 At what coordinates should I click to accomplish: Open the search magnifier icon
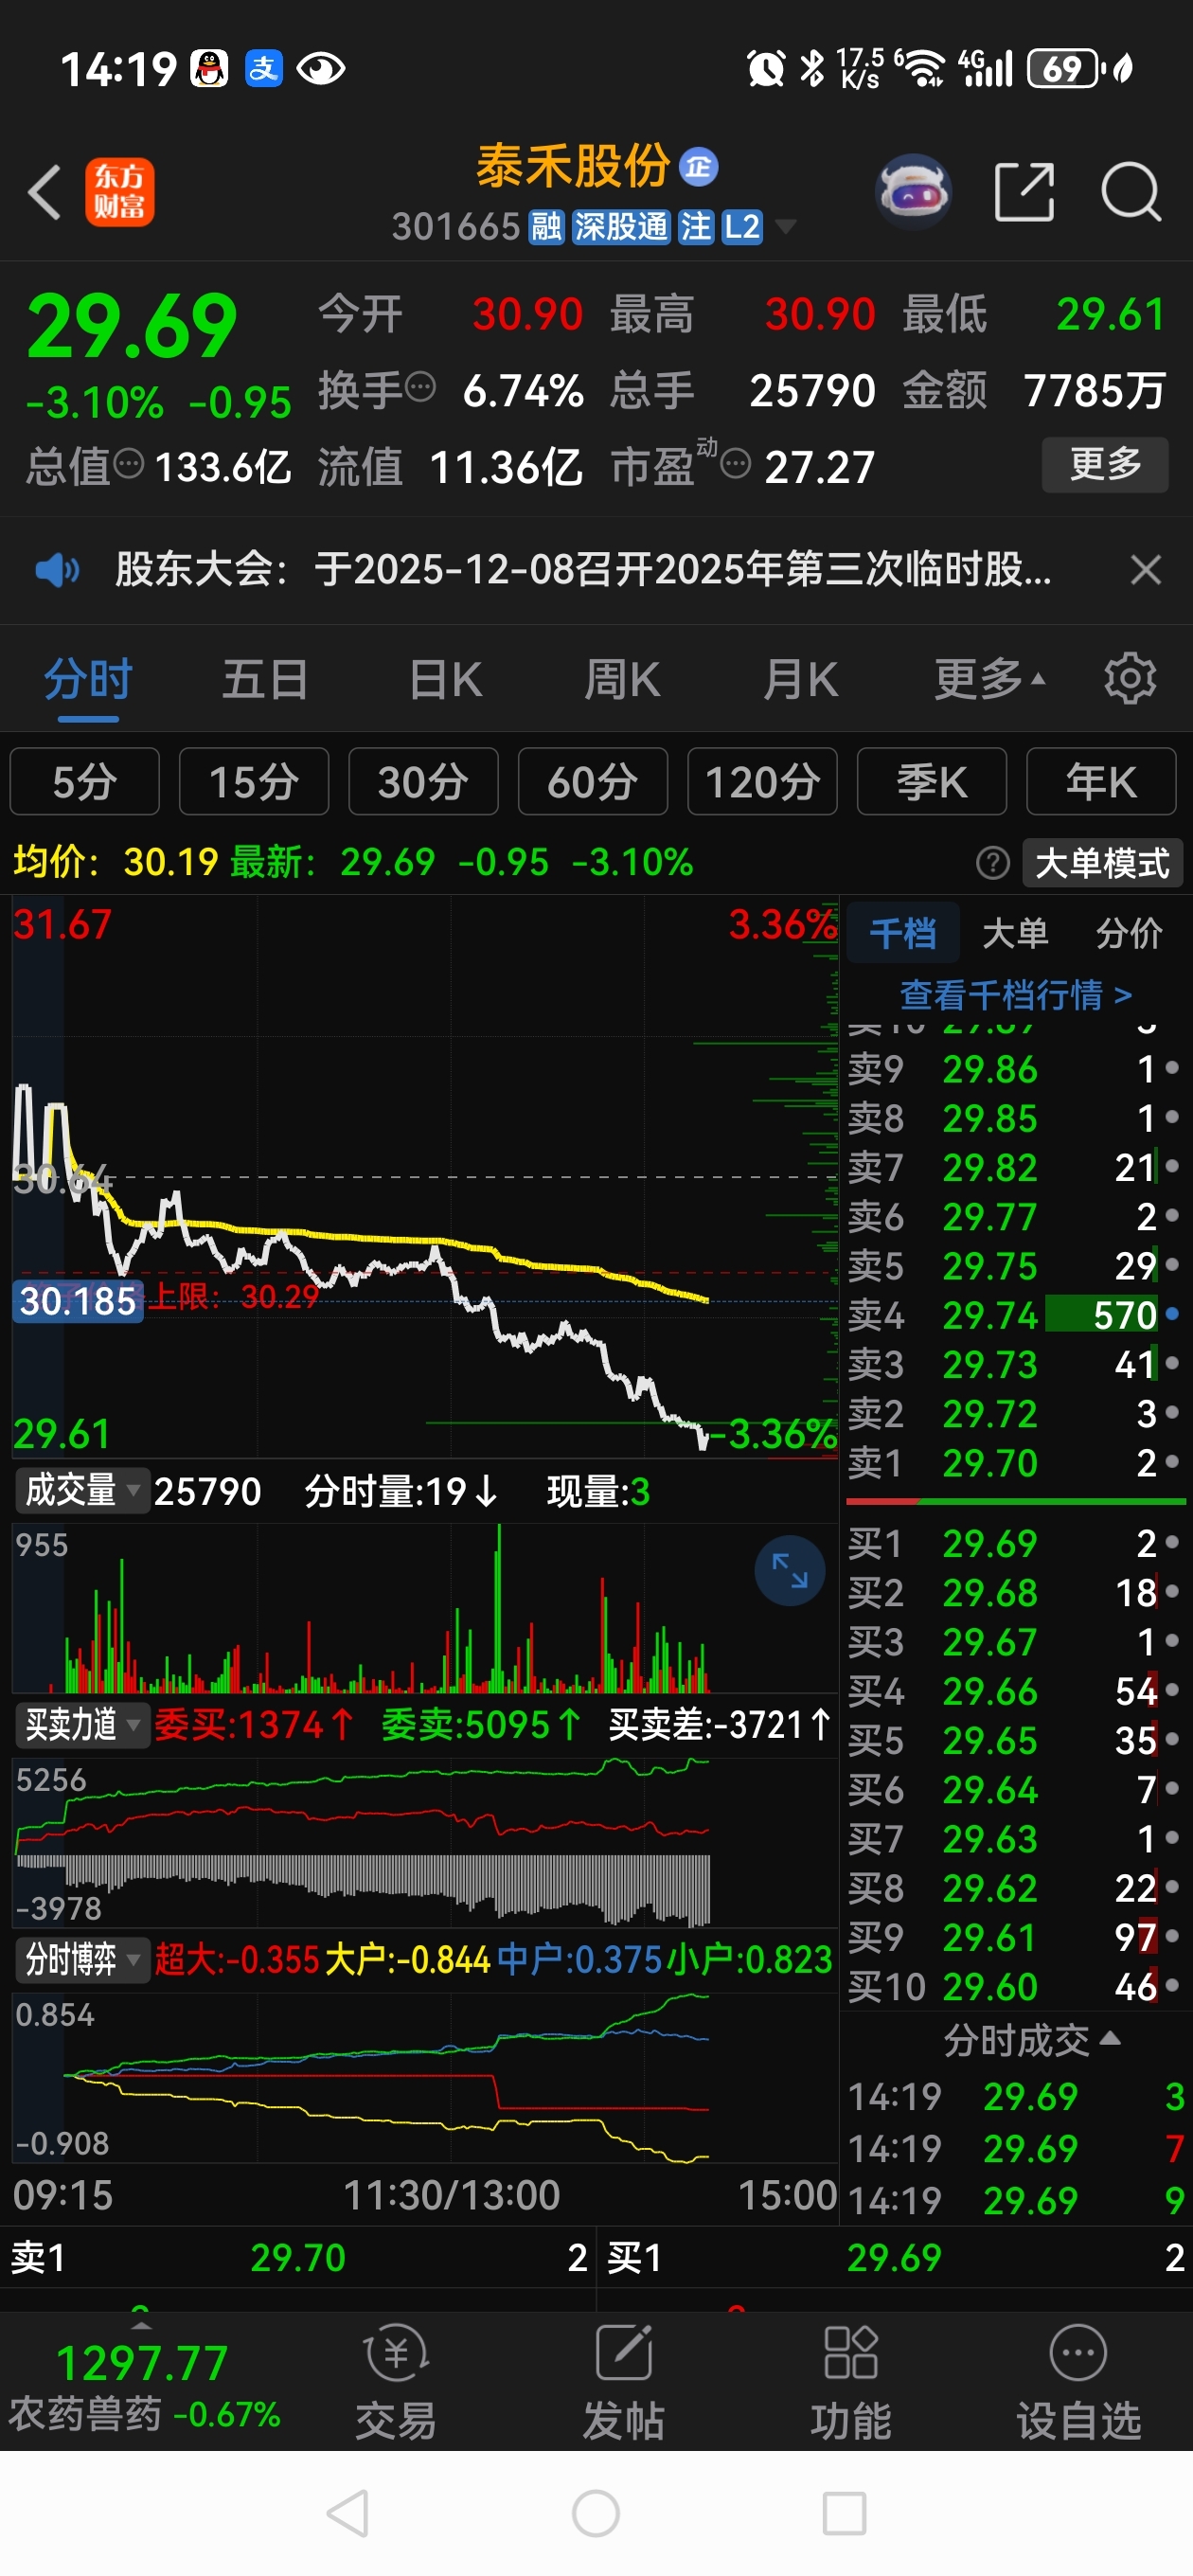[1131, 191]
